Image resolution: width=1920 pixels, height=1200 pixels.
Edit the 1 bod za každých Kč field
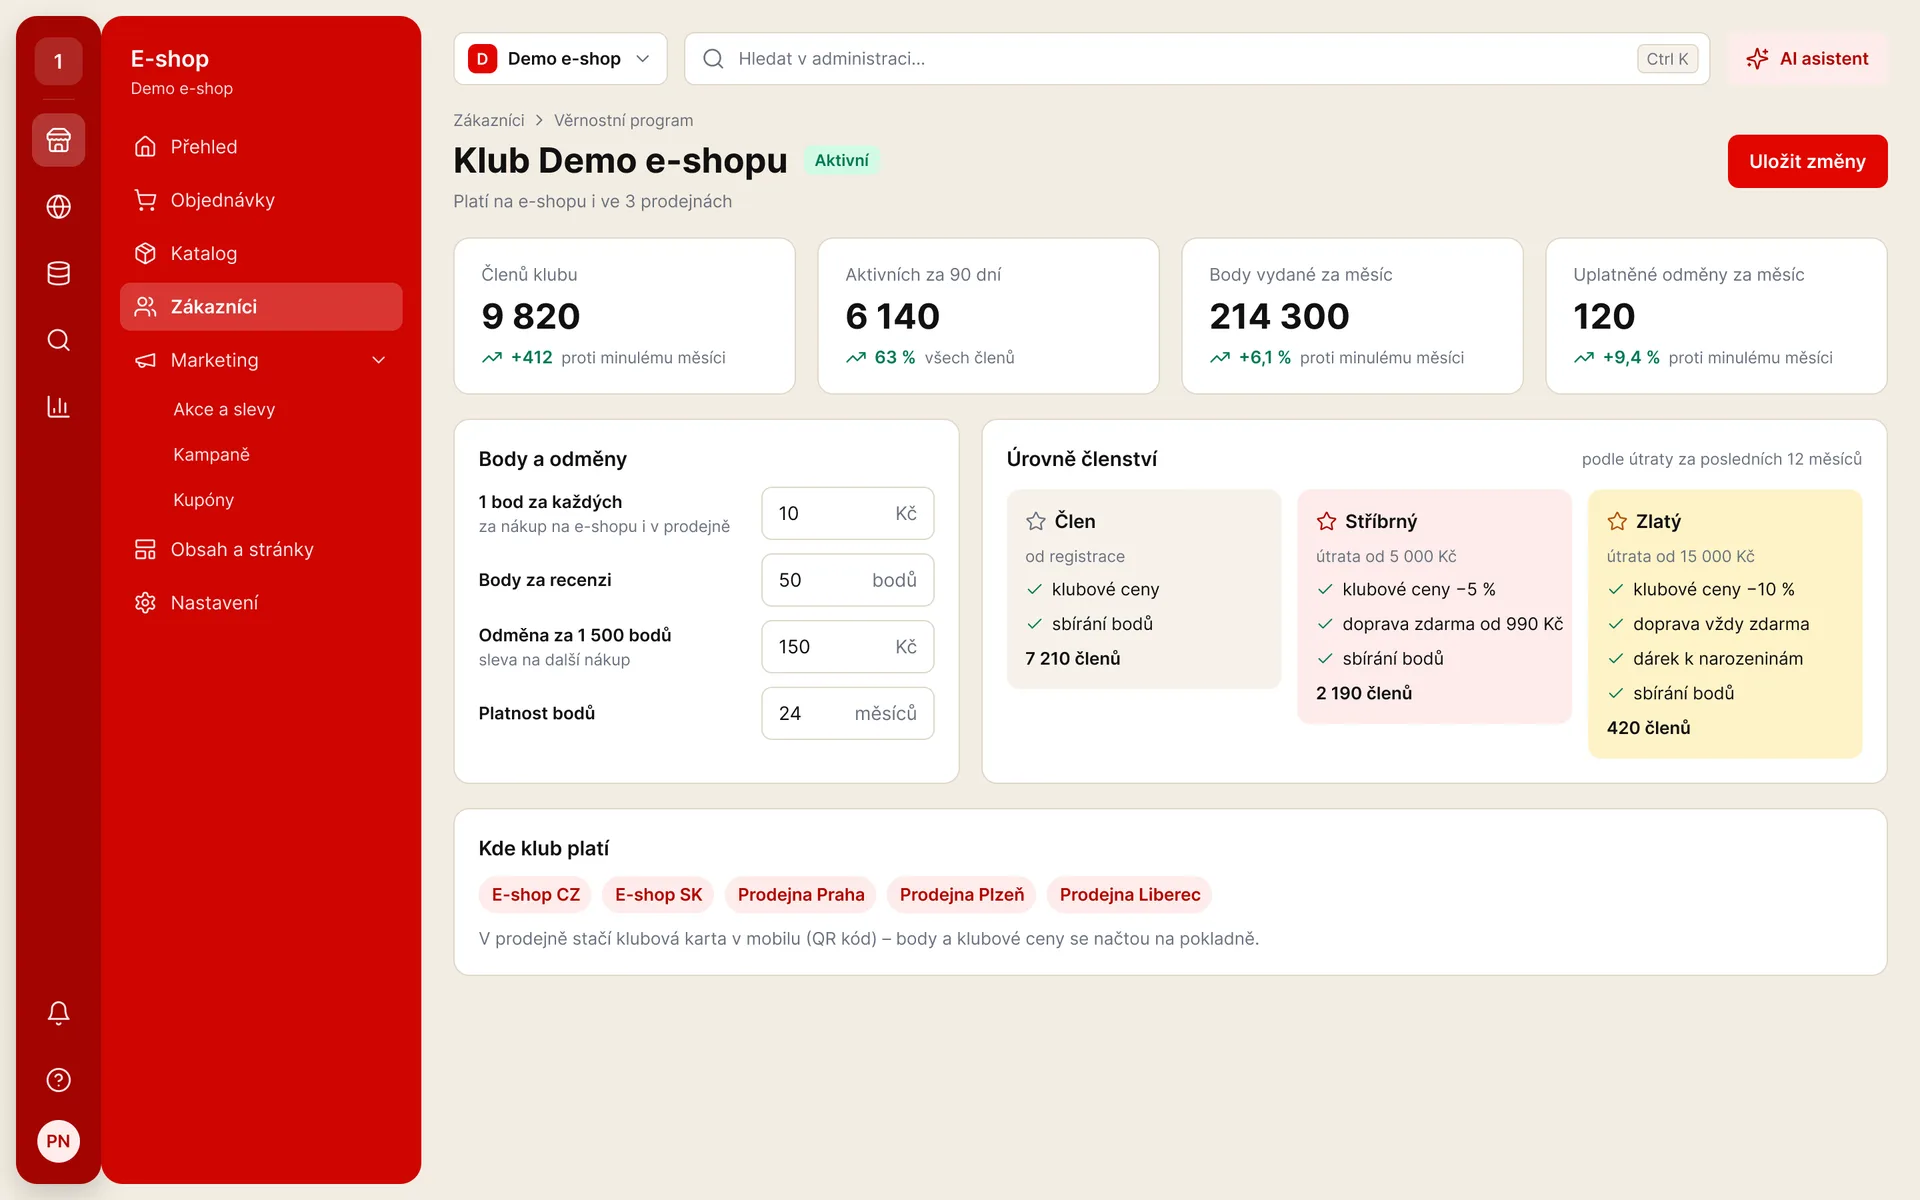[x=847, y=513]
